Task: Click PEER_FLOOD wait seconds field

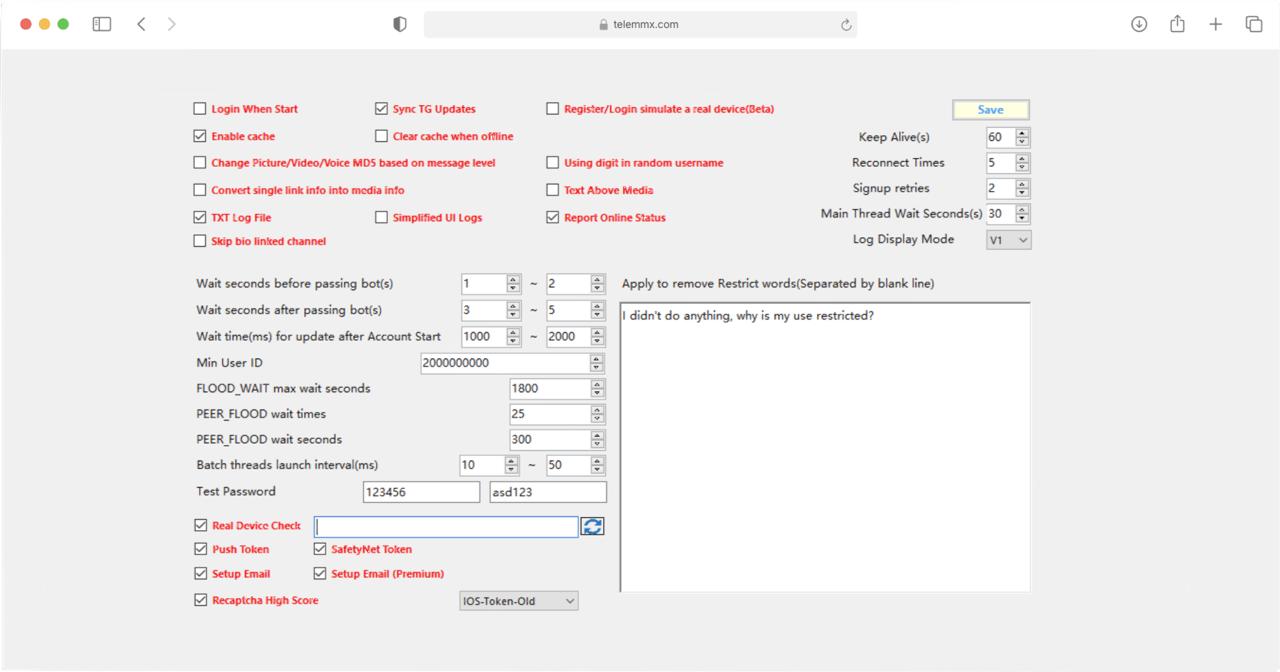Action: (549, 440)
